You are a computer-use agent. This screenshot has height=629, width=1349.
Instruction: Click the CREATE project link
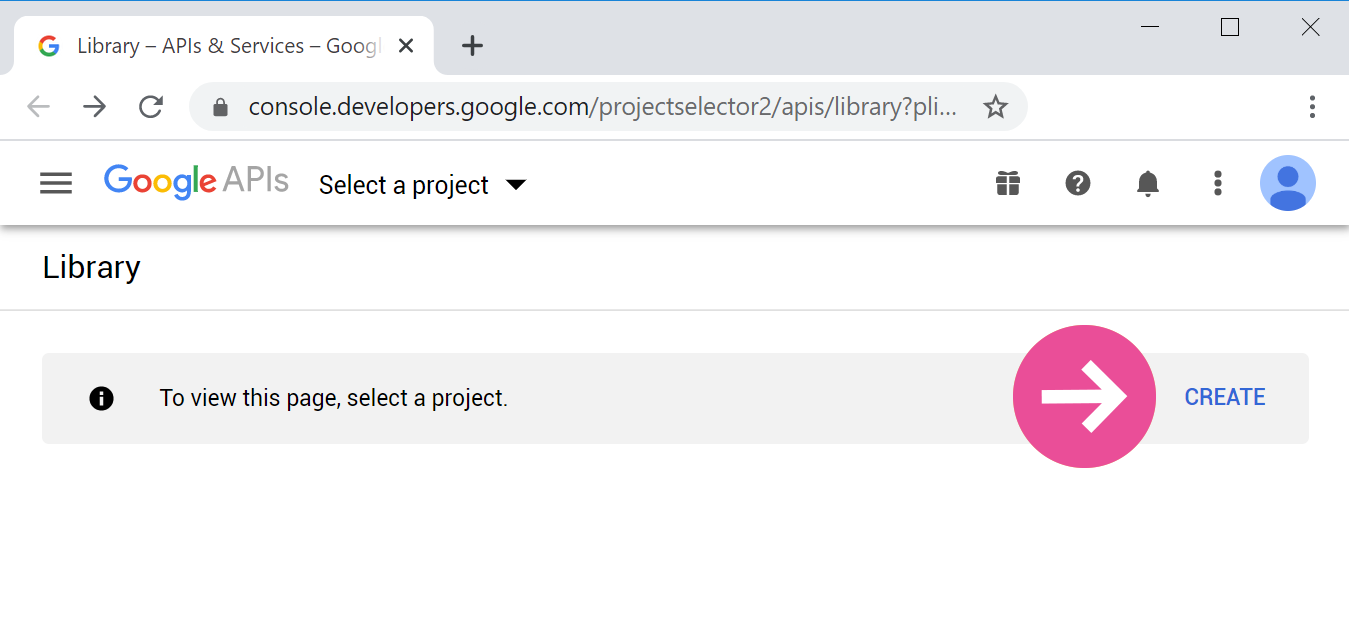[1225, 397]
